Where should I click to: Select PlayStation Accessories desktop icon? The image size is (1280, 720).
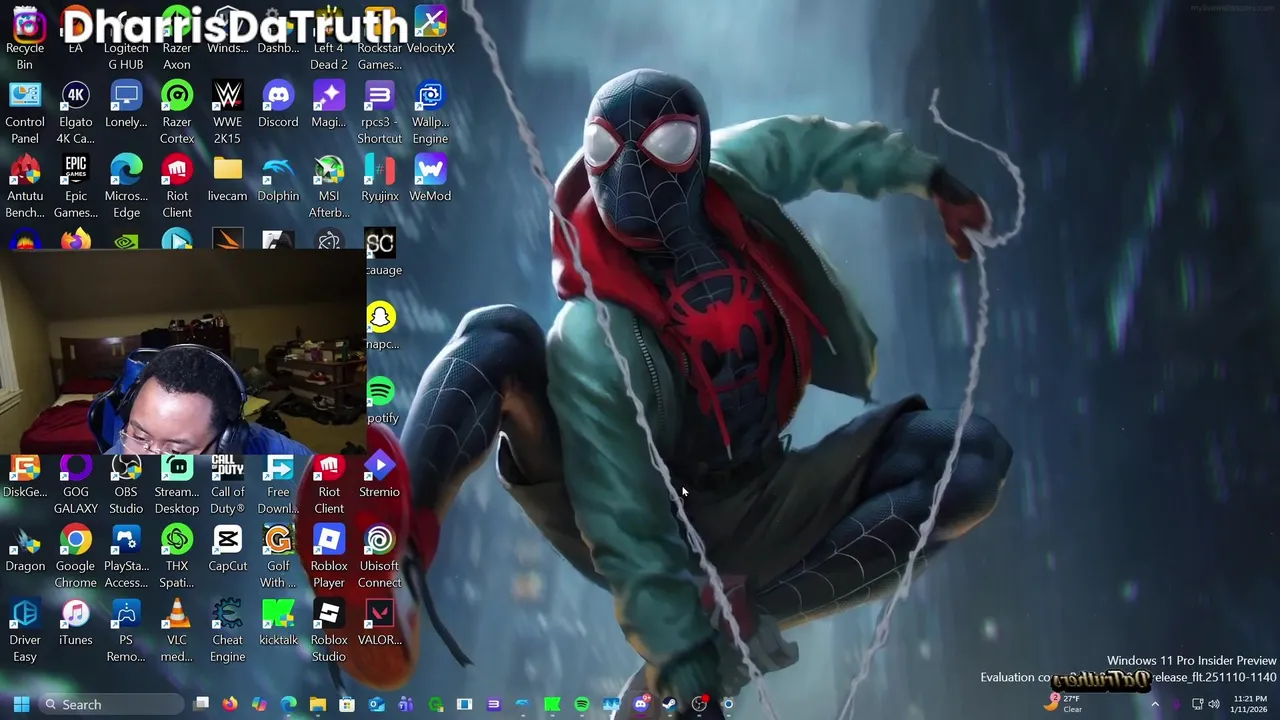coord(126,557)
